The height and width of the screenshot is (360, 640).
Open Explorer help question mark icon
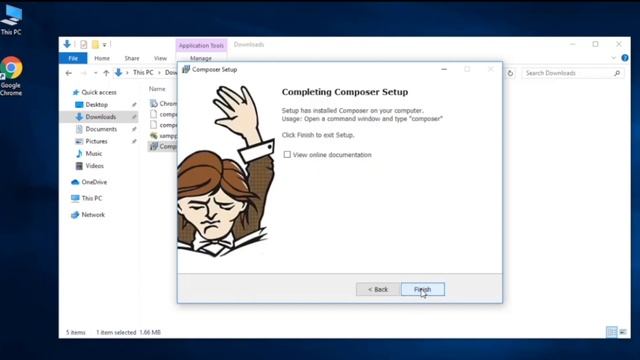click(x=625, y=58)
